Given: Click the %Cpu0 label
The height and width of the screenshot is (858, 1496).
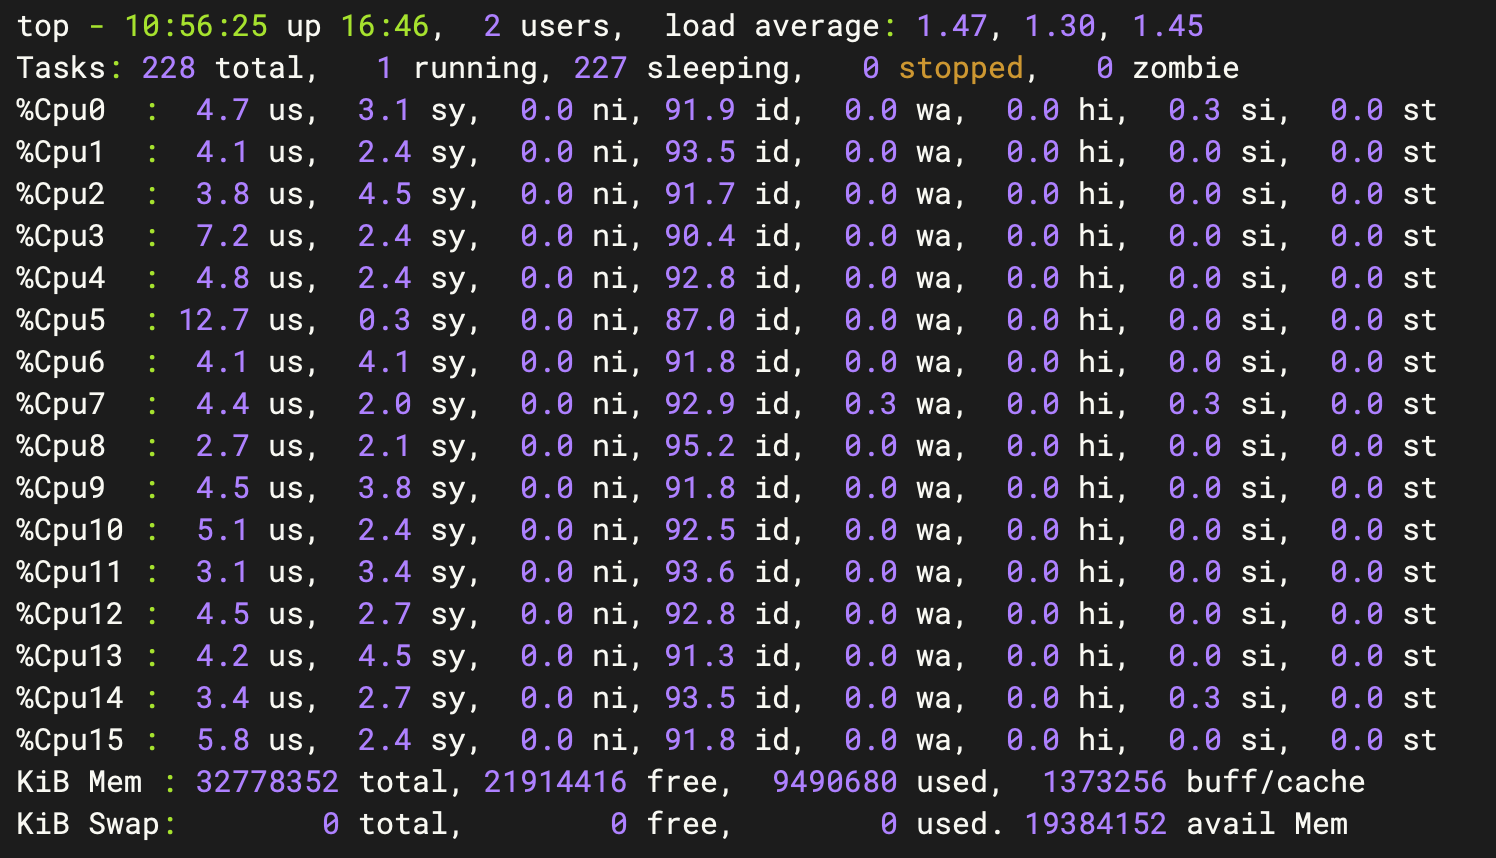Looking at the screenshot, I should (61, 110).
